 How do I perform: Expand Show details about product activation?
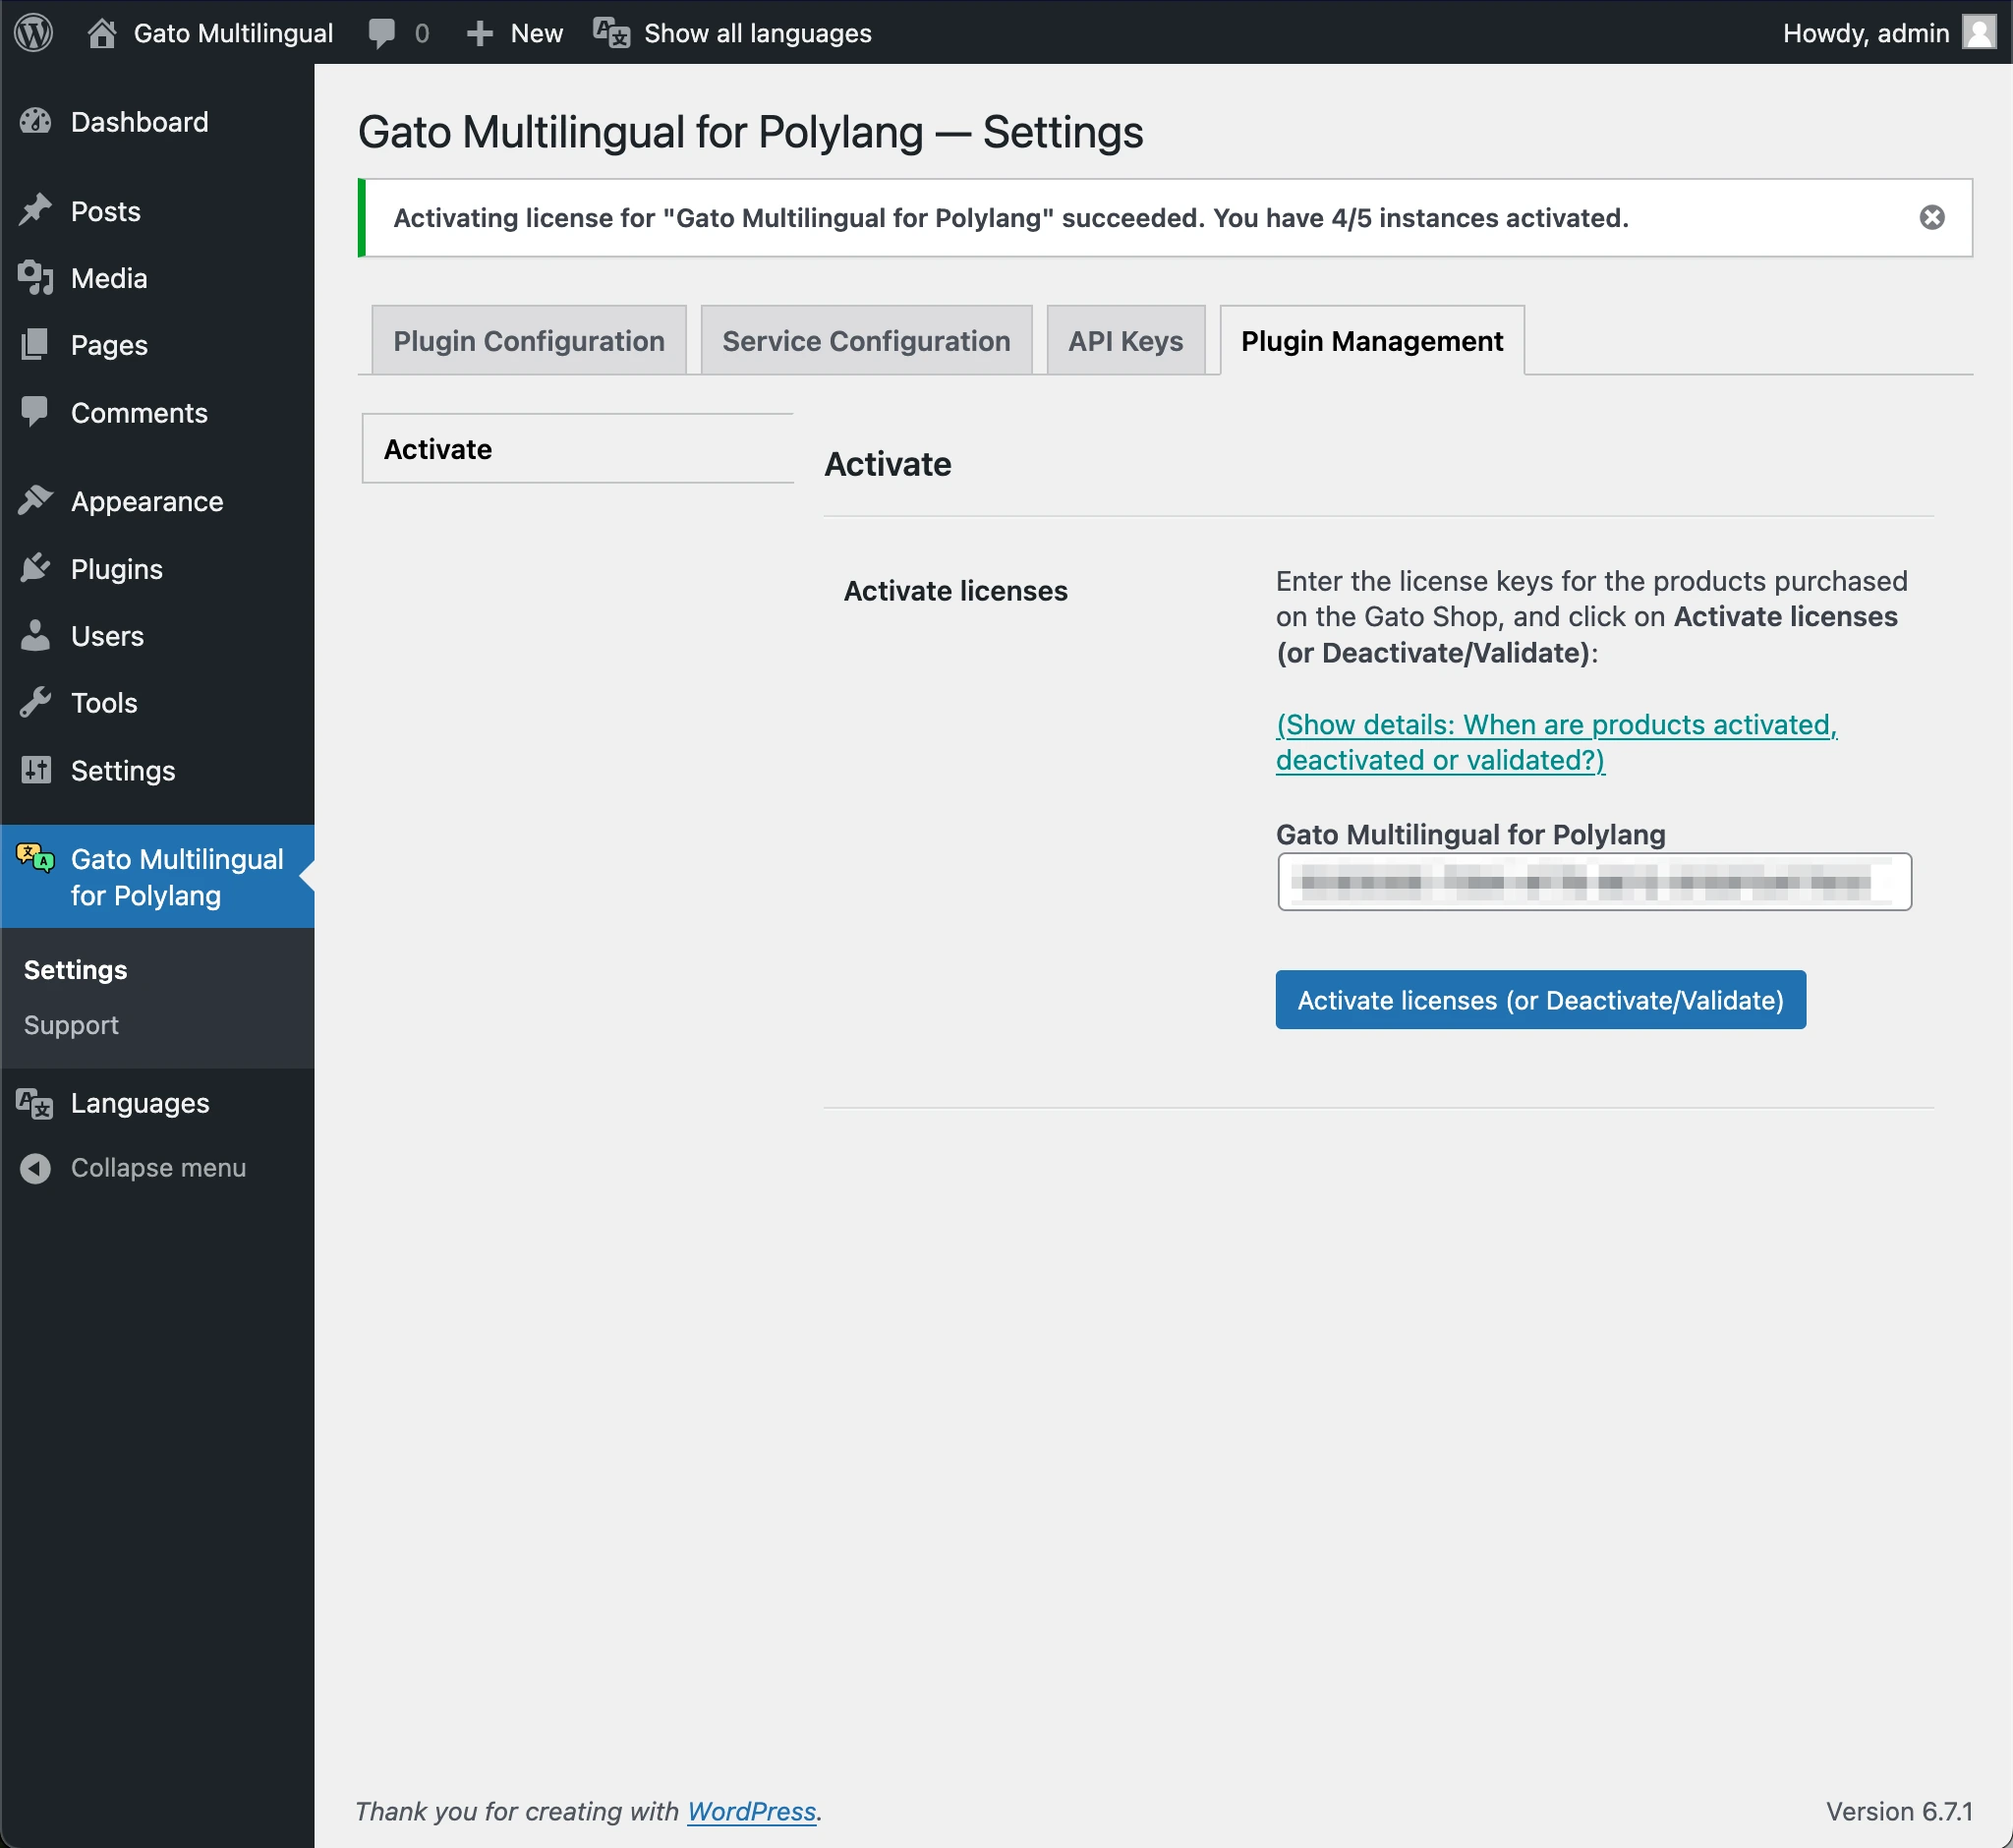[1556, 742]
